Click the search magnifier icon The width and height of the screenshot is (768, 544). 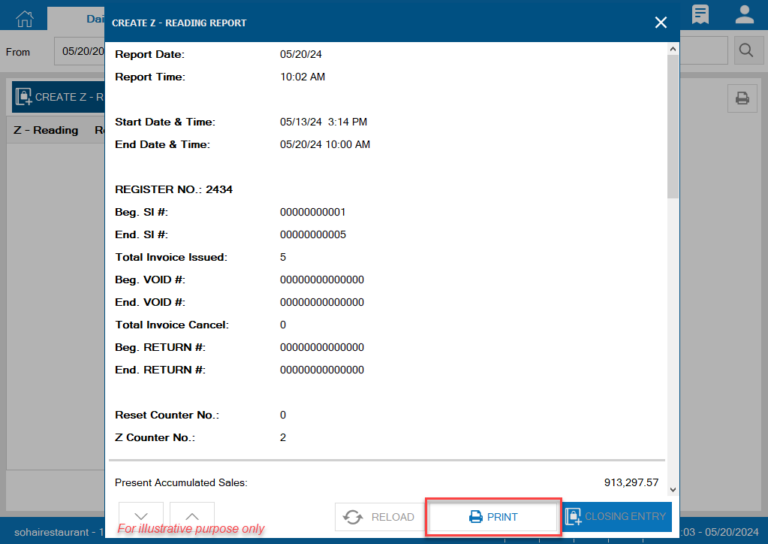coord(745,50)
